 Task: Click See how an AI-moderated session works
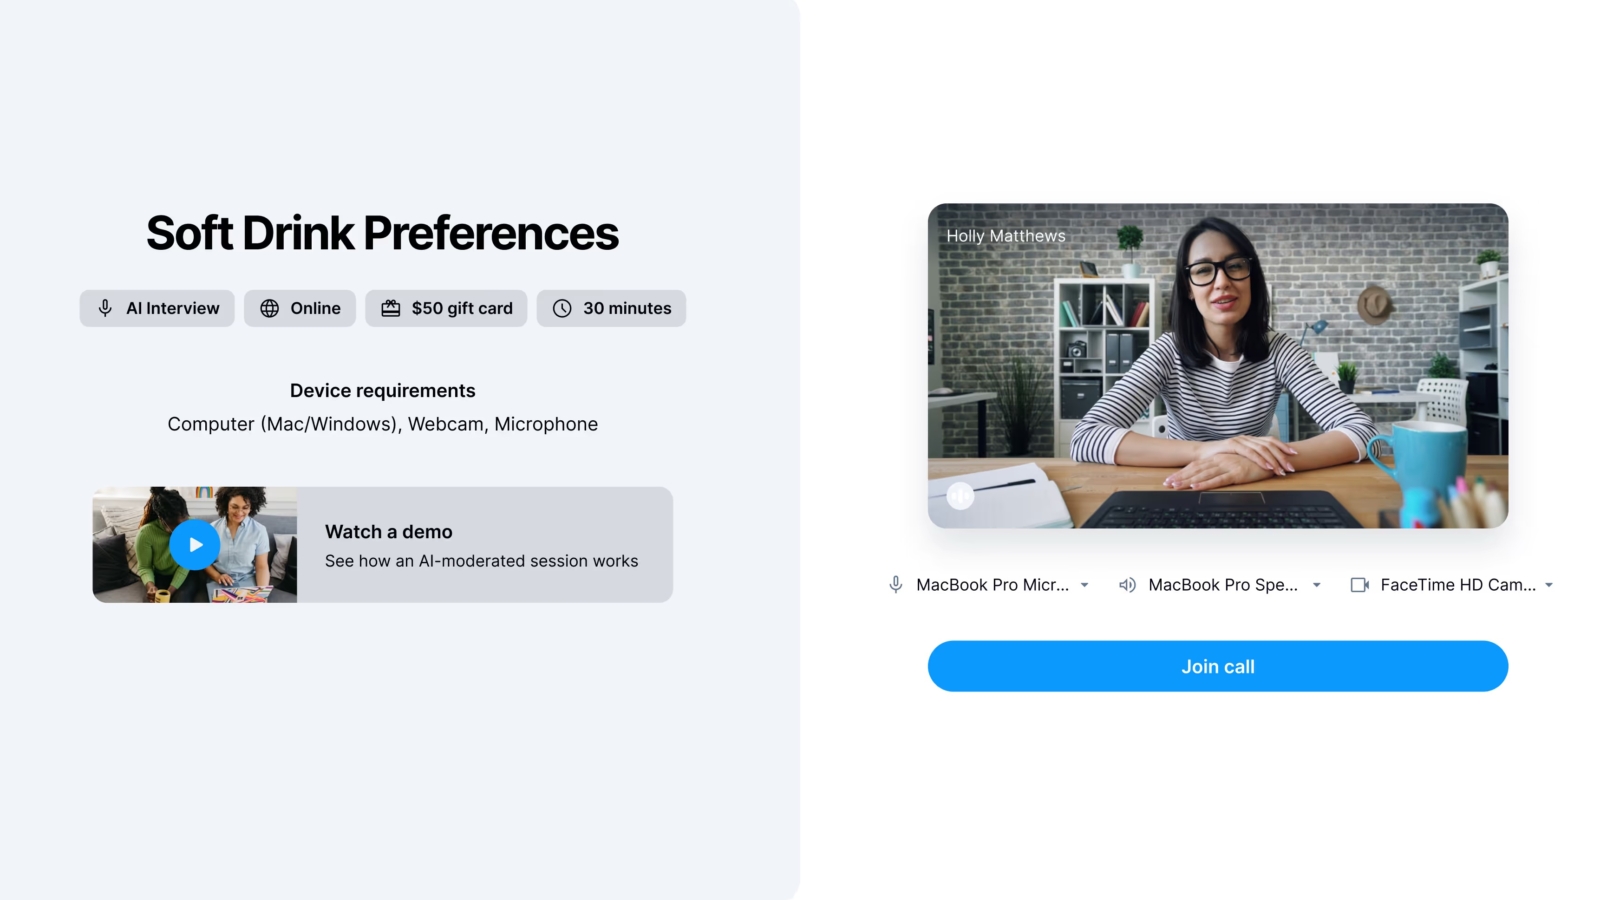pos(481,561)
